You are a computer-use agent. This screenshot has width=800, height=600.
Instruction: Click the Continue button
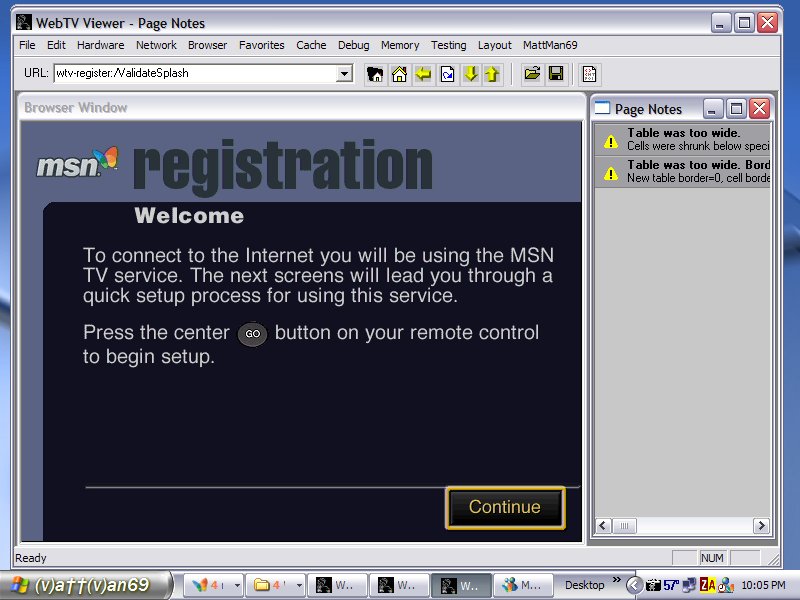505,508
